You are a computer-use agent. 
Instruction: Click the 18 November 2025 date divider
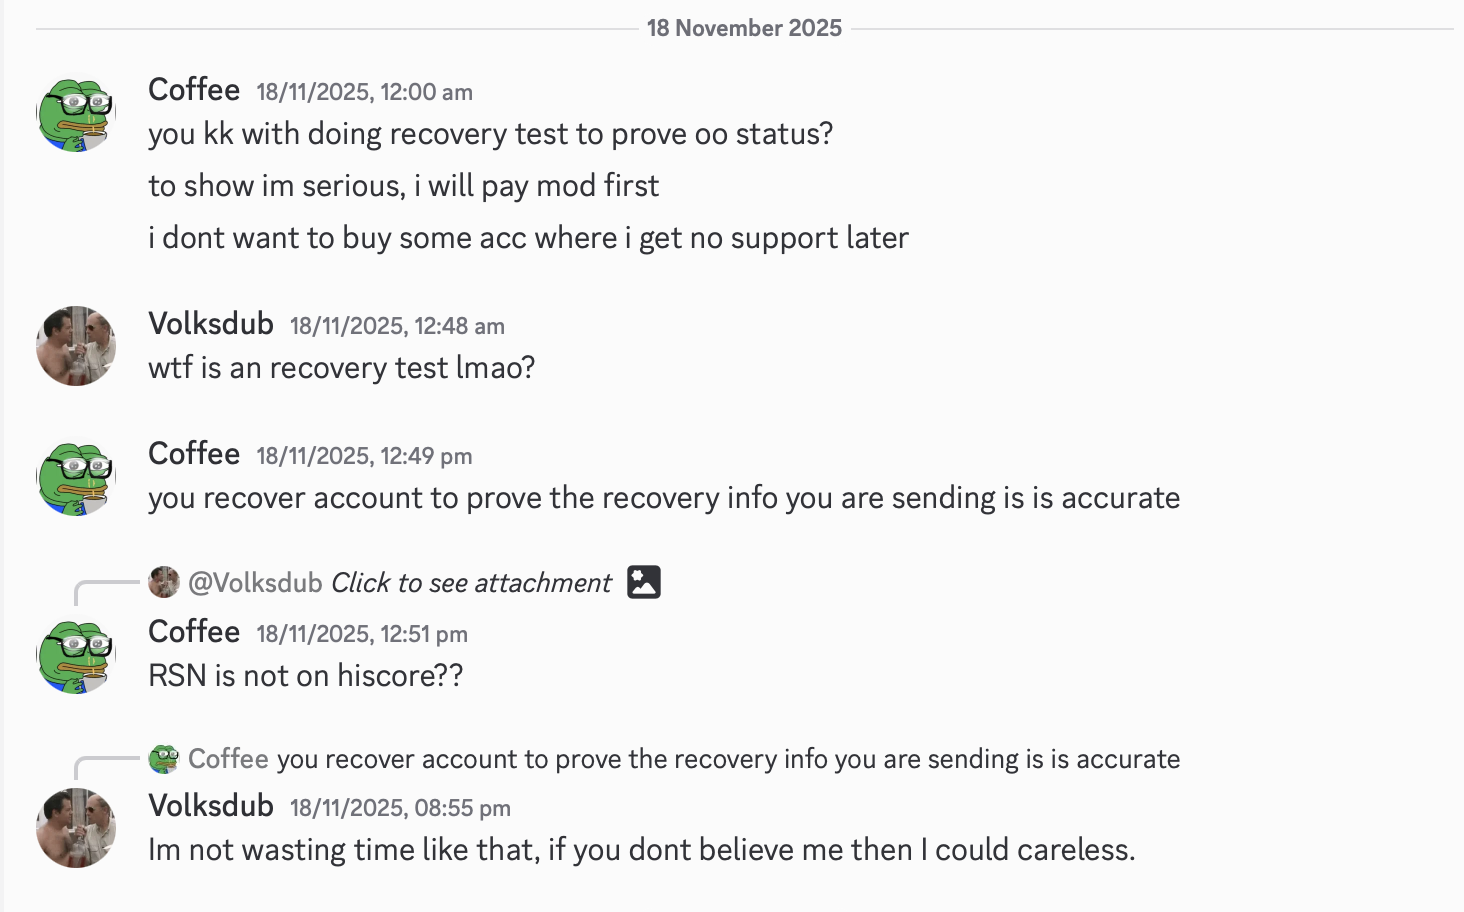point(745,28)
